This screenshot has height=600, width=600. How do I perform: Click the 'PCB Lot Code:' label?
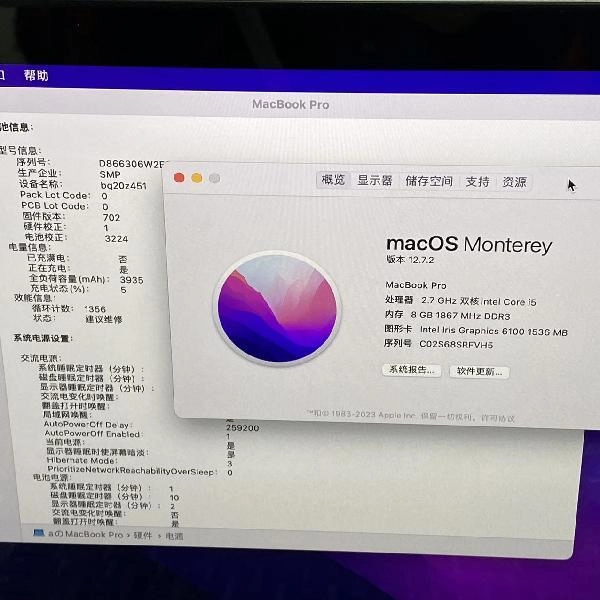click(55, 205)
